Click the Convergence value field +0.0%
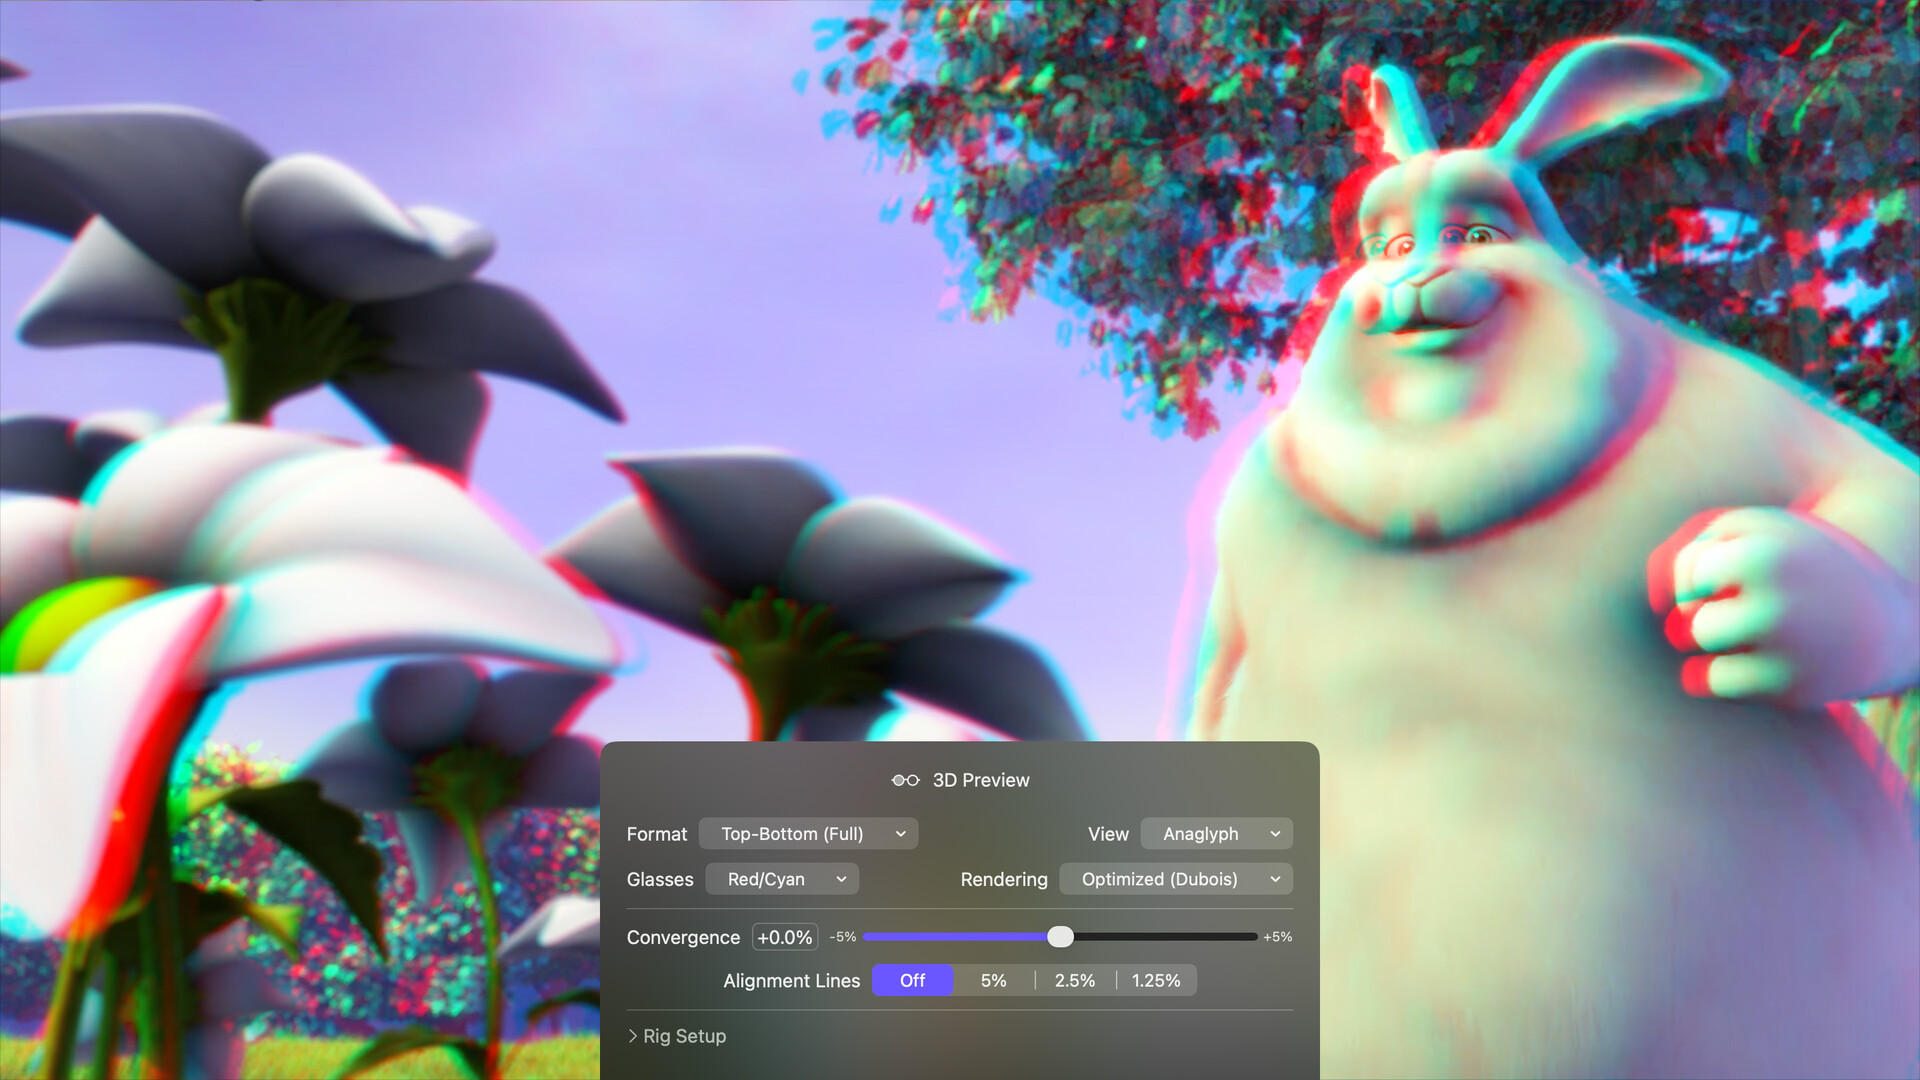 pyautogui.click(x=785, y=937)
